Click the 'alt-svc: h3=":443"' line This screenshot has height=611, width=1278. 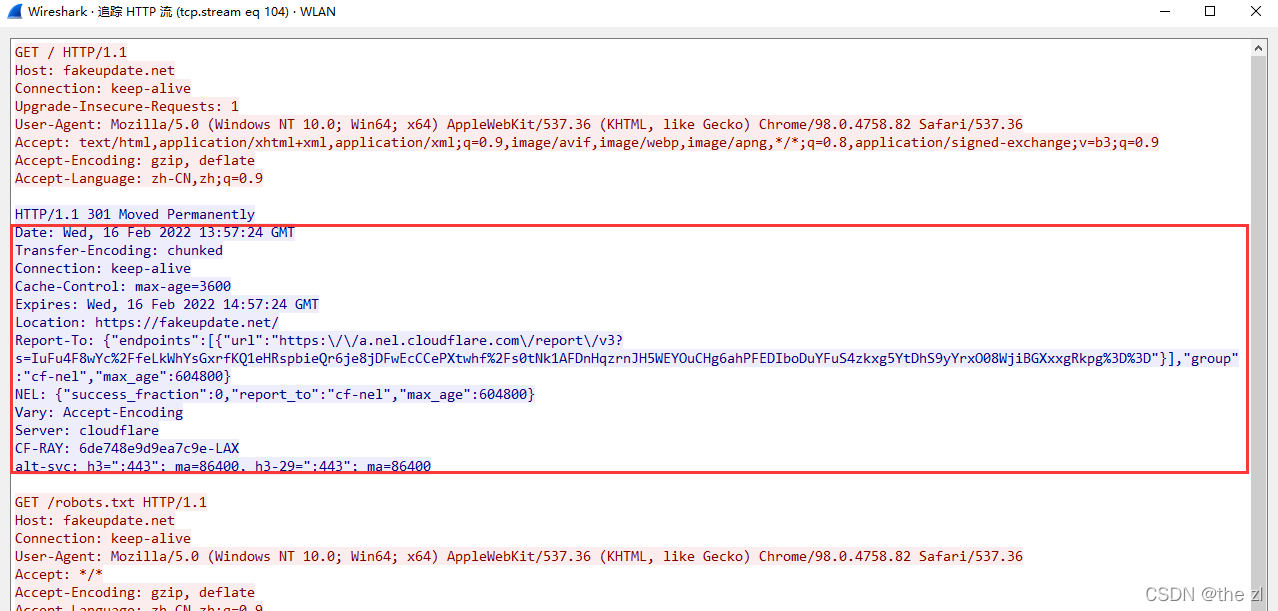pos(223,466)
